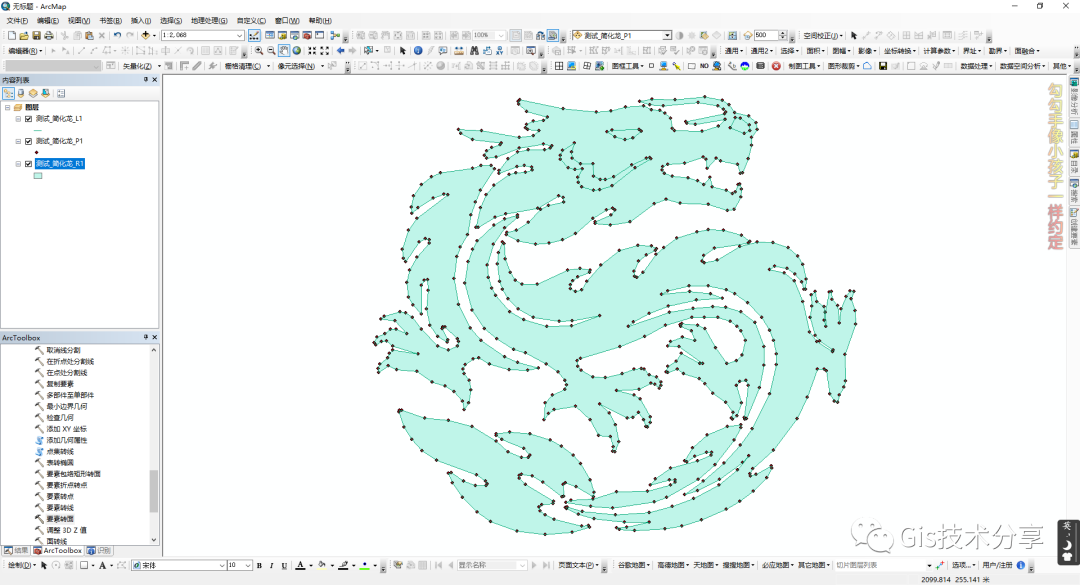Uncheck the 测试_简化龙_L1 layer visibility

click(x=28, y=119)
